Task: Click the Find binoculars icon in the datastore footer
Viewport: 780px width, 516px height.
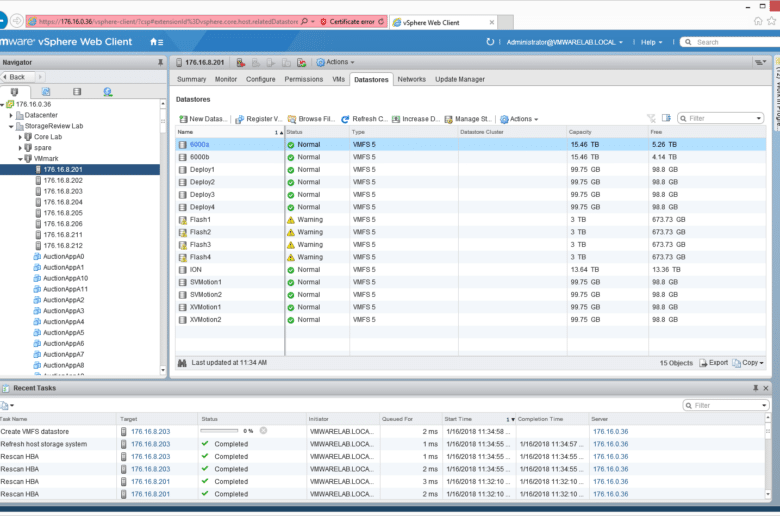Action: [182, 363]
